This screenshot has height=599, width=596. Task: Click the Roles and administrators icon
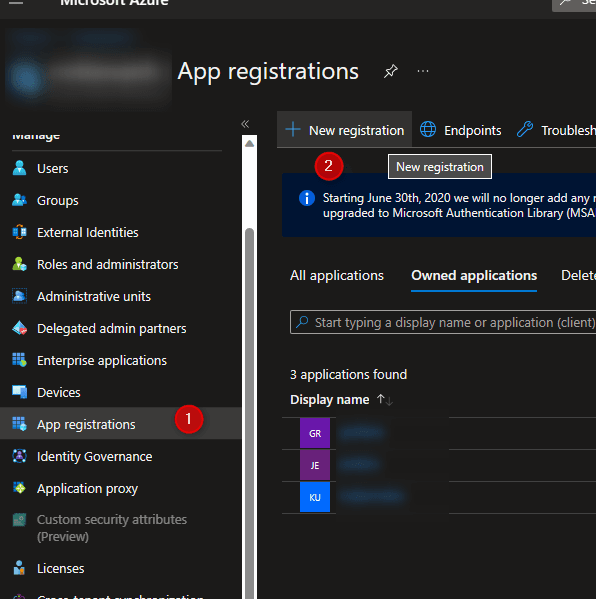pyautogui.click(x=19, y=264)
